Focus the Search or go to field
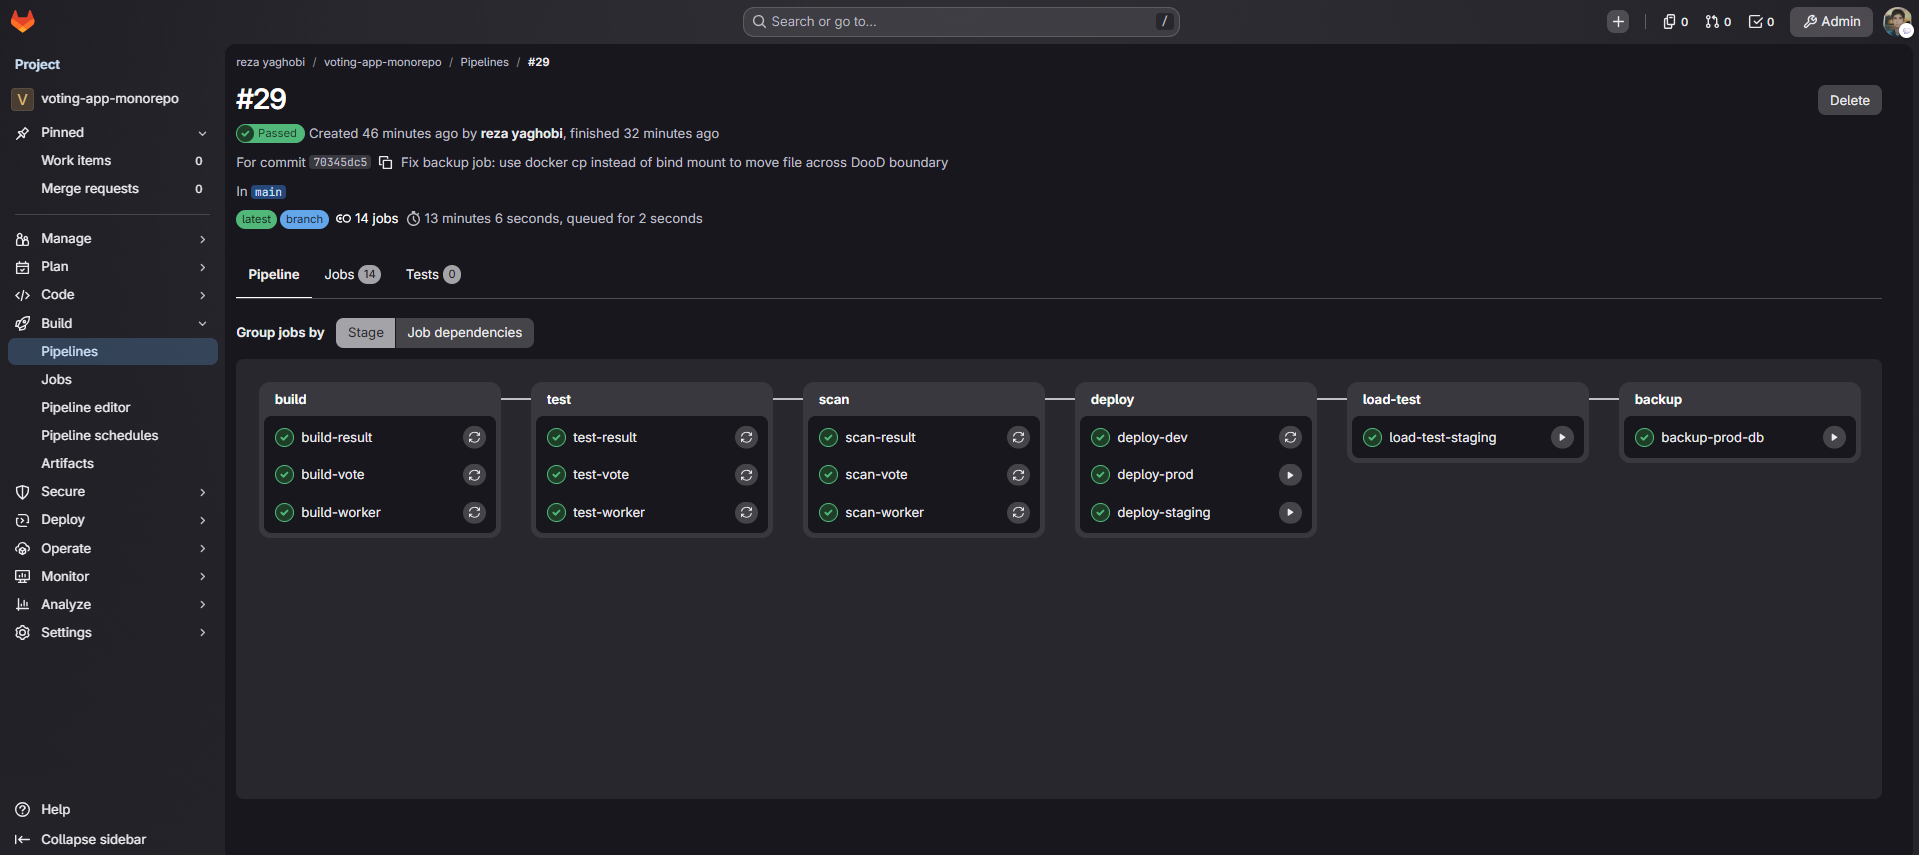1919x855 pixels. [961, 21]
